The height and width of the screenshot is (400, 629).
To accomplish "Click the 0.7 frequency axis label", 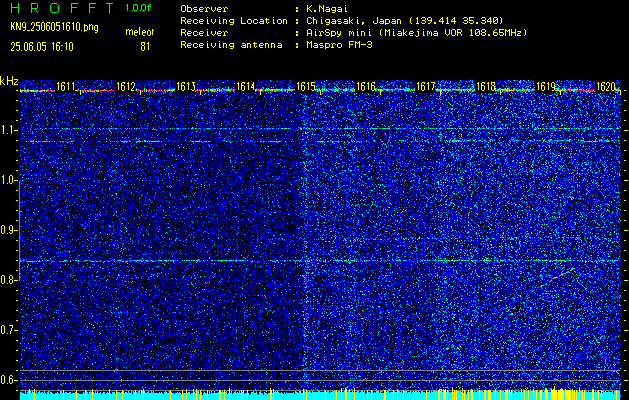I will coord(9,330).
